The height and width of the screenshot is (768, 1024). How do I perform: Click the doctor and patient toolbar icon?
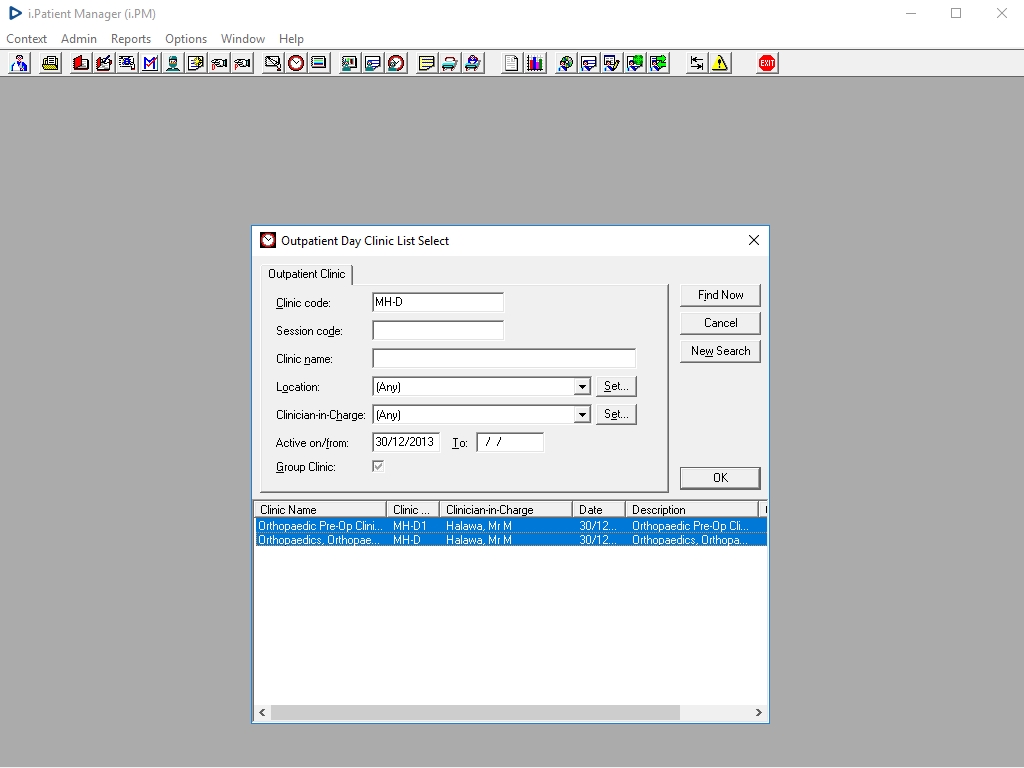click(x=20, y=63)
